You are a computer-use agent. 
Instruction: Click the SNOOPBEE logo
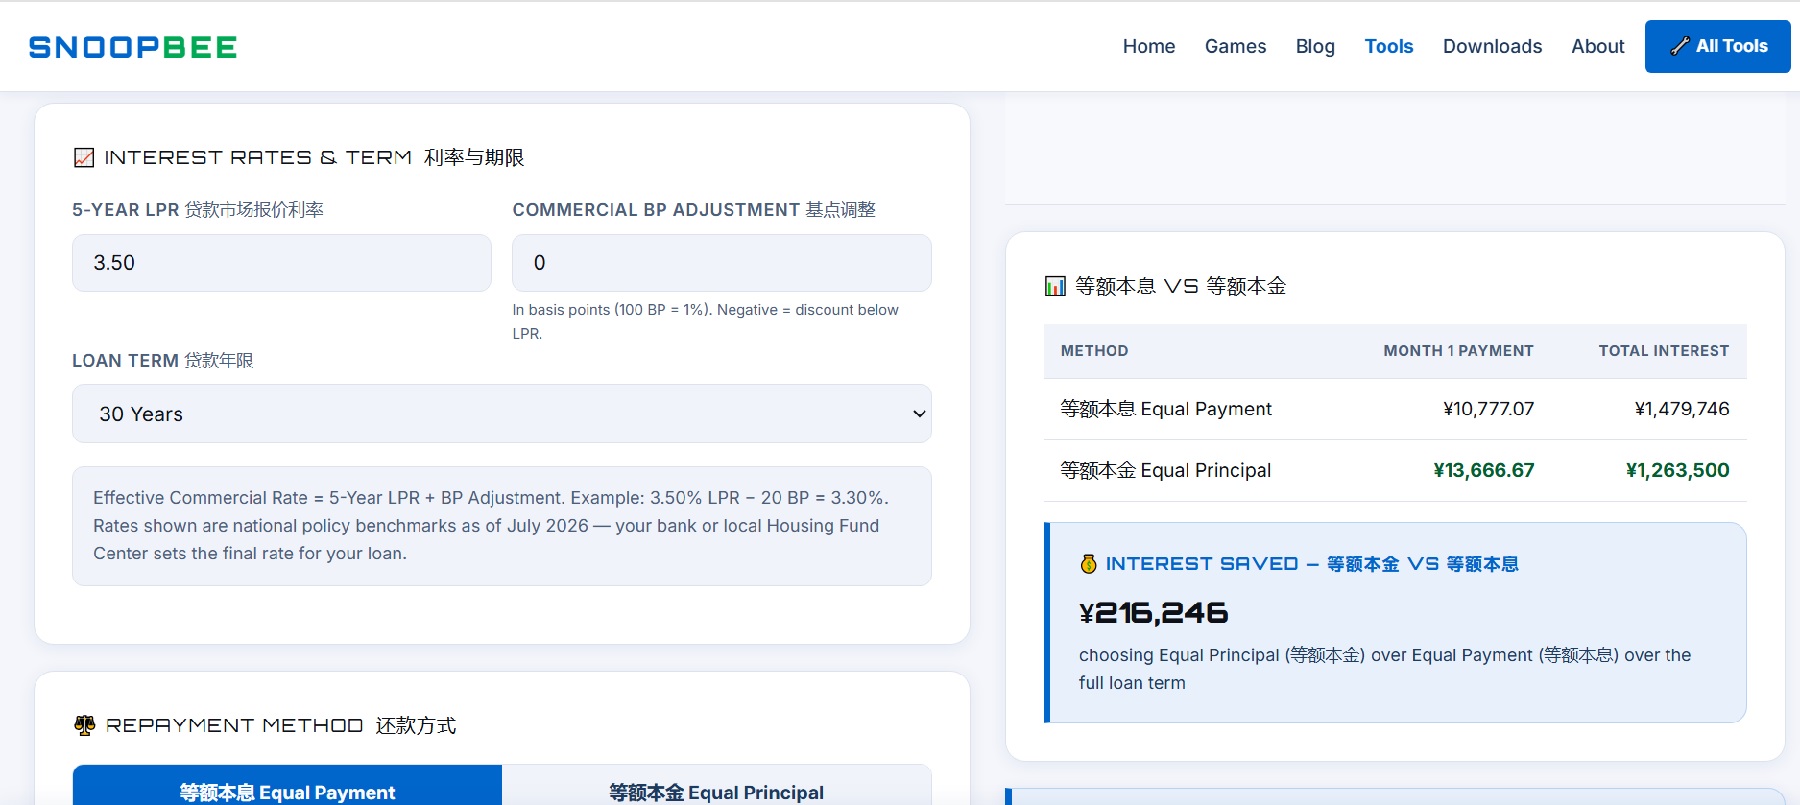133,47
